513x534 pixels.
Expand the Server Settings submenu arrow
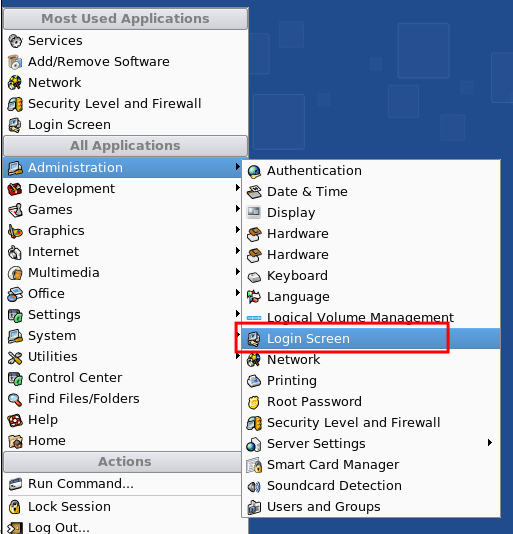(x=490, y=443)
